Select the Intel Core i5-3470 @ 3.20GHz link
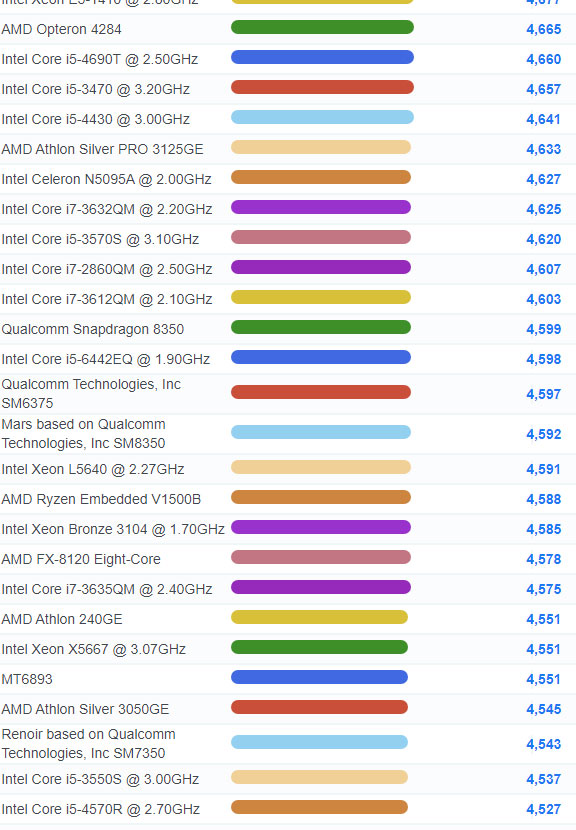This screenshot has width=576, height=830. pyautogui.click(x=95, y=89)
